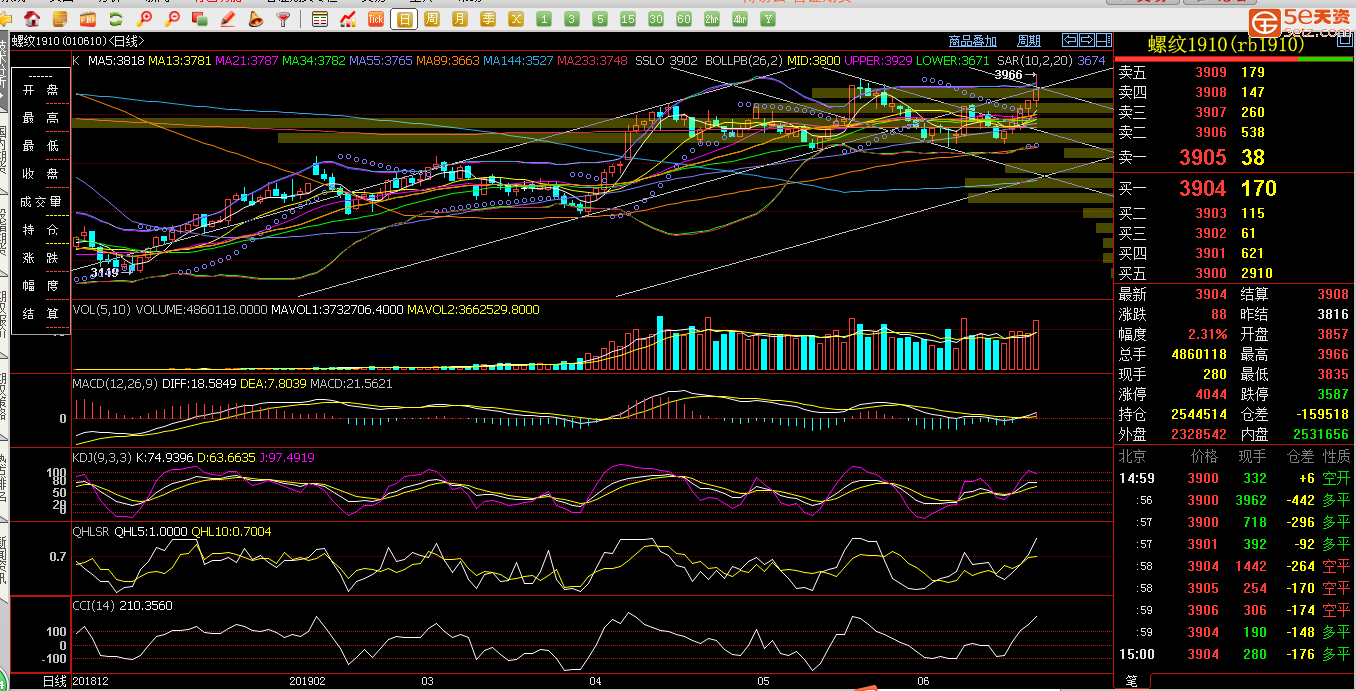
Task: Select the quarterly (季) period button
Action: coord(488,19)
